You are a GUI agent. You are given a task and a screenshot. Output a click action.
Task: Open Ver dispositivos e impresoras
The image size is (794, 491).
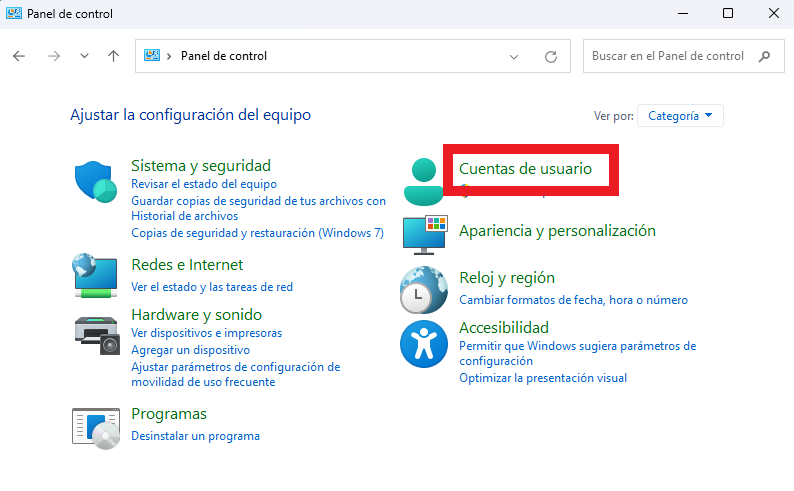pos(207,333)
